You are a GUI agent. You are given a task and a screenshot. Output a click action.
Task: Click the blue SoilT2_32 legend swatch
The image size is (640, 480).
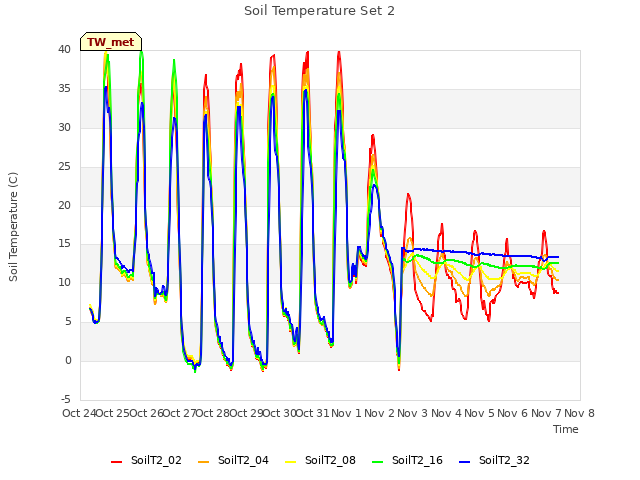(464, 462)
